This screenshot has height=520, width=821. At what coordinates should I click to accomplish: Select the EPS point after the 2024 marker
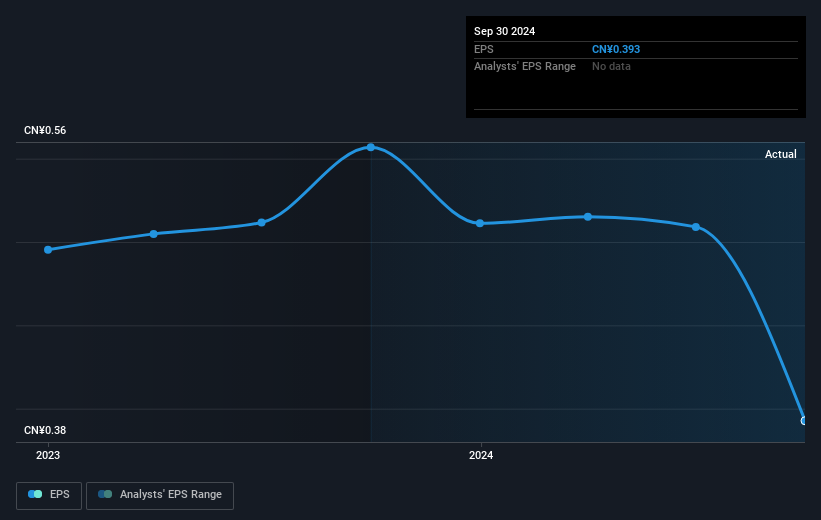[588, 216]
